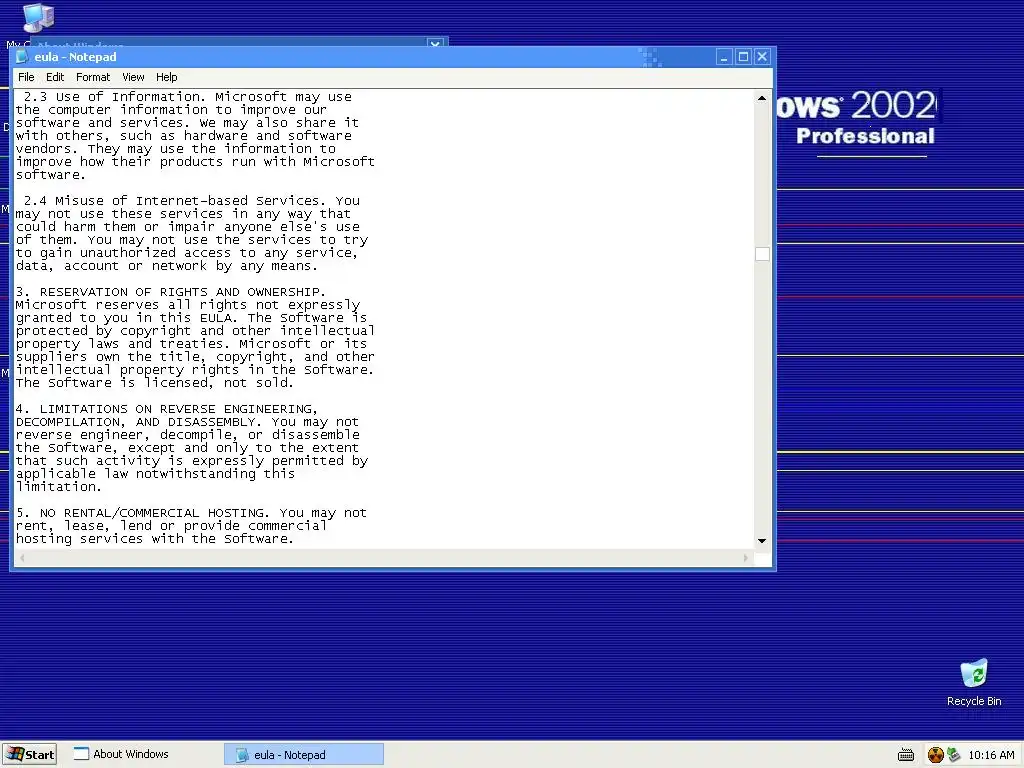Click 'hosting services with the Software.' line
Image resolution: width=1024 pixels, height=768 pixels.
click(155, 539)
